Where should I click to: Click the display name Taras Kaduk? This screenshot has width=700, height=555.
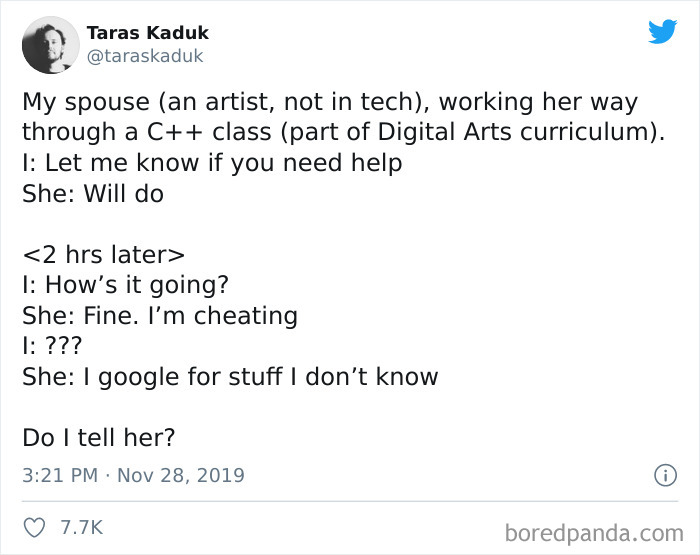[x=148, y=33]
